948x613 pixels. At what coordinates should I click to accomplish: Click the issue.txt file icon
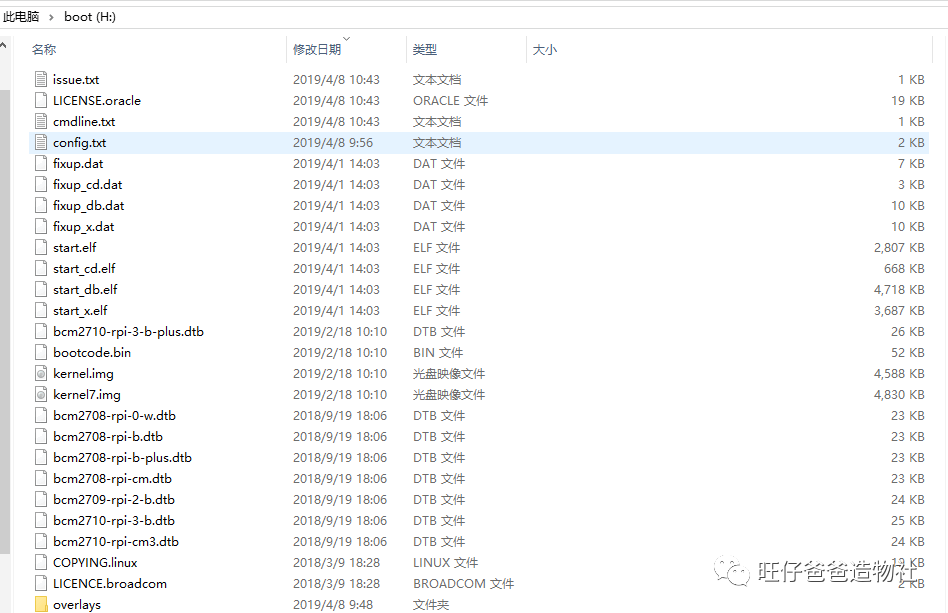(x=41, y=79)
